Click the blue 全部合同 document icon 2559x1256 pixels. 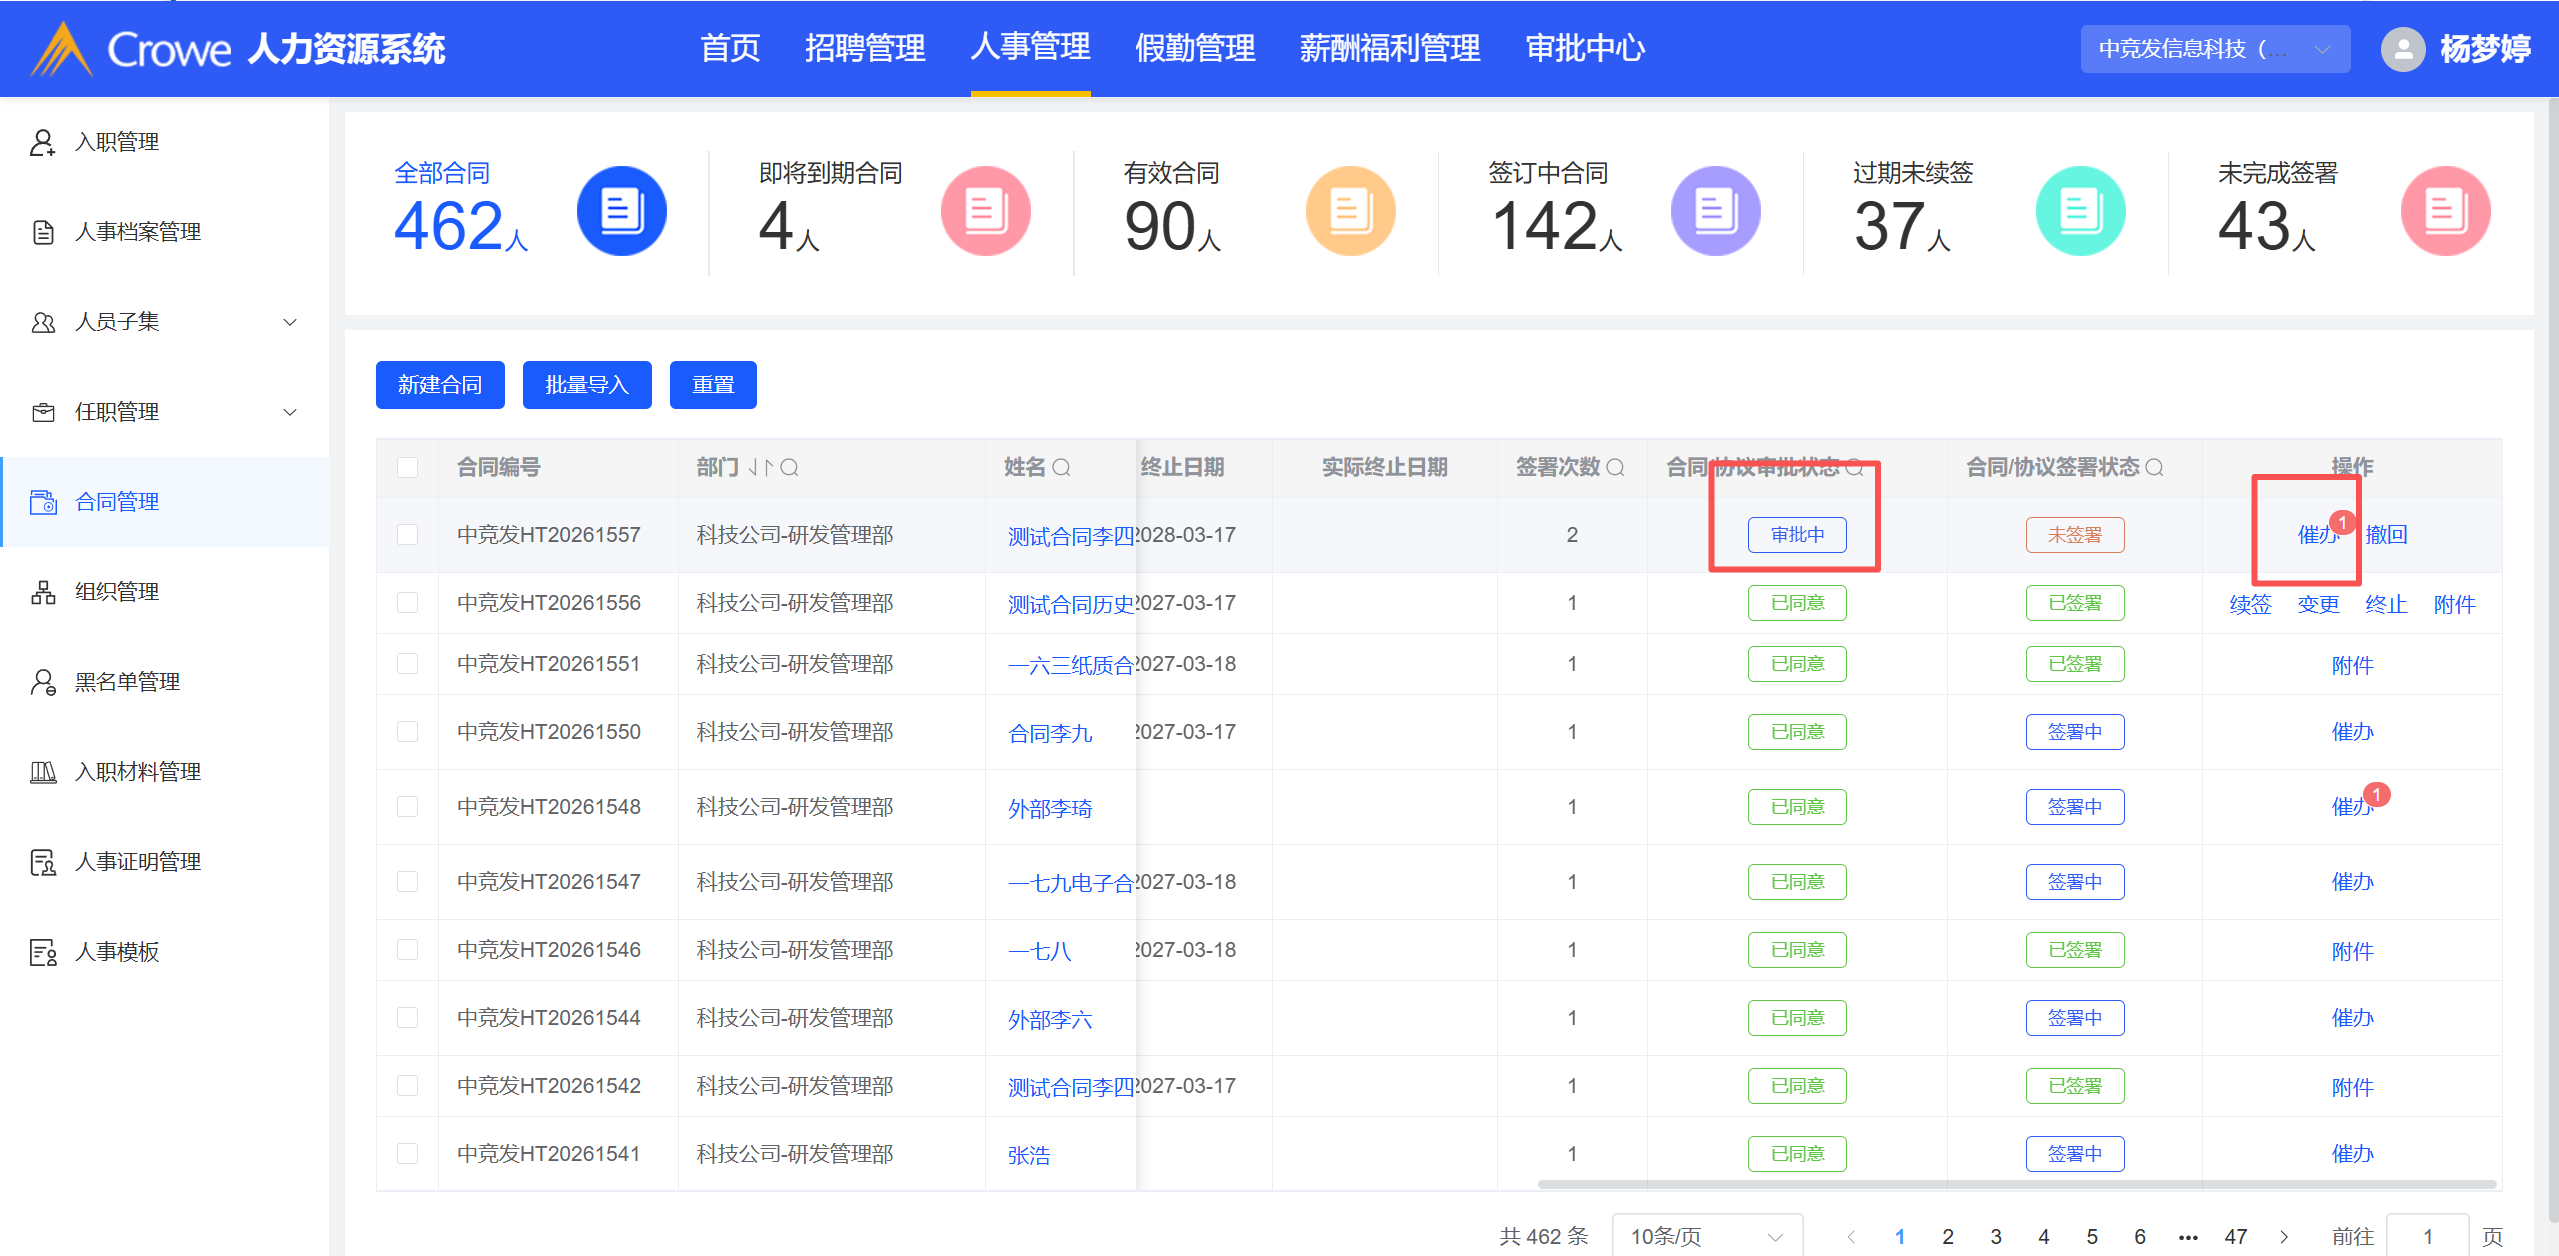[621, 211]
